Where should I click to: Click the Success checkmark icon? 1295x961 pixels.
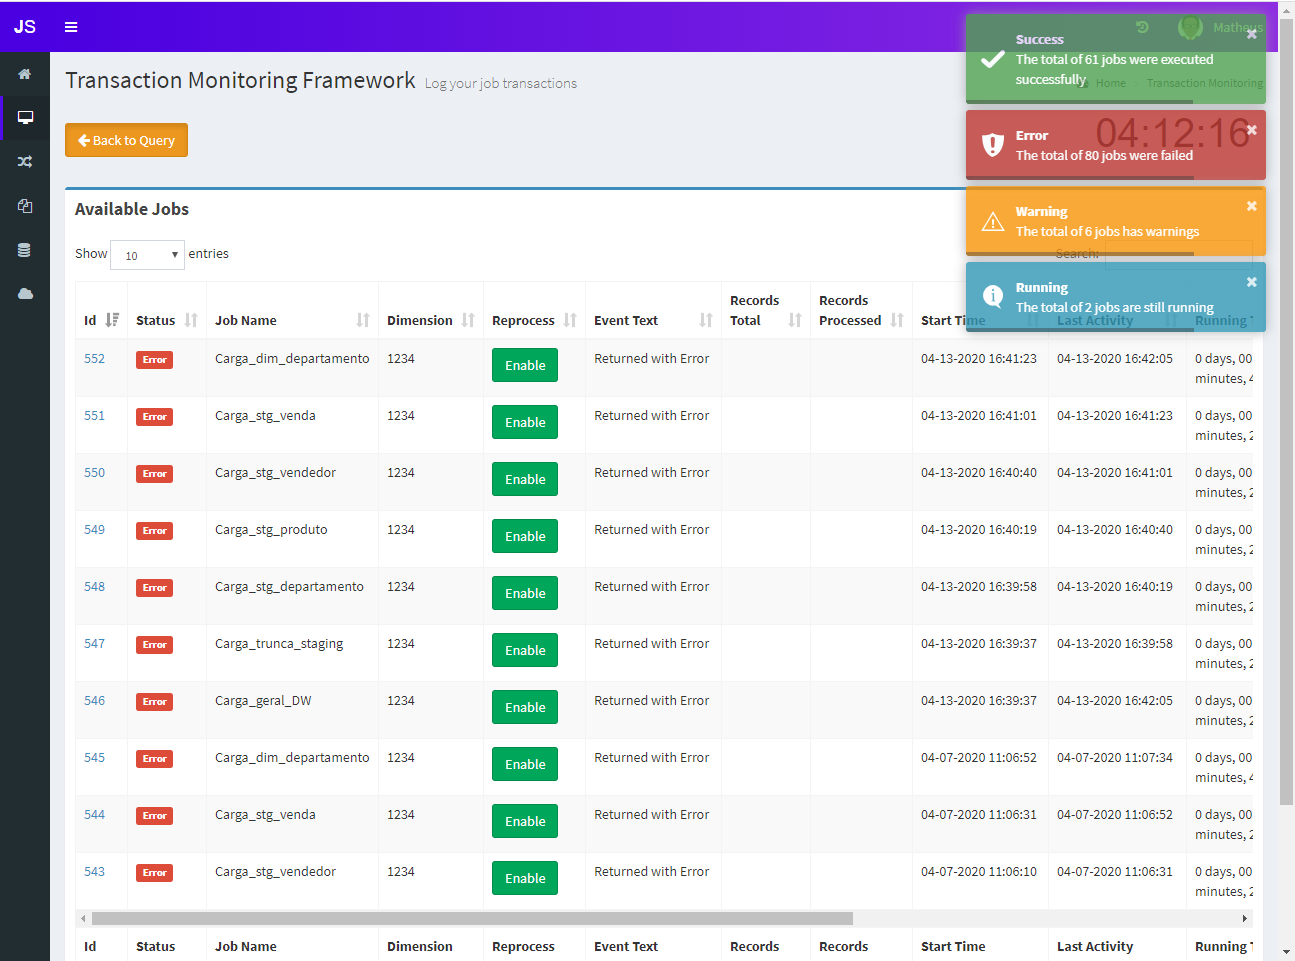pos(992,59)
